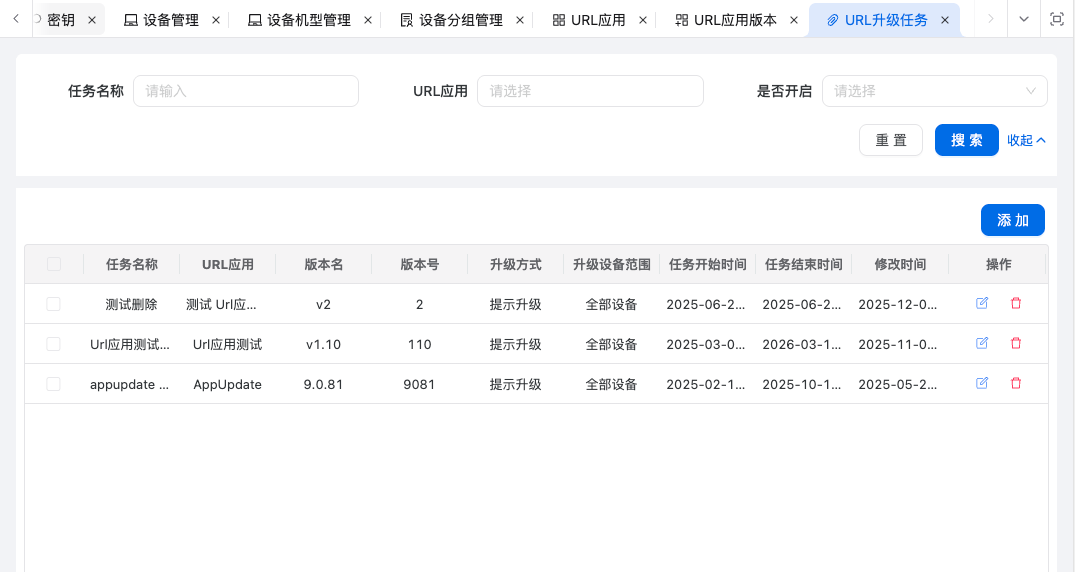Screen dimensions: 1075x572
Task: Edit the Url应用测试 task row
Action: pos(982,343)
